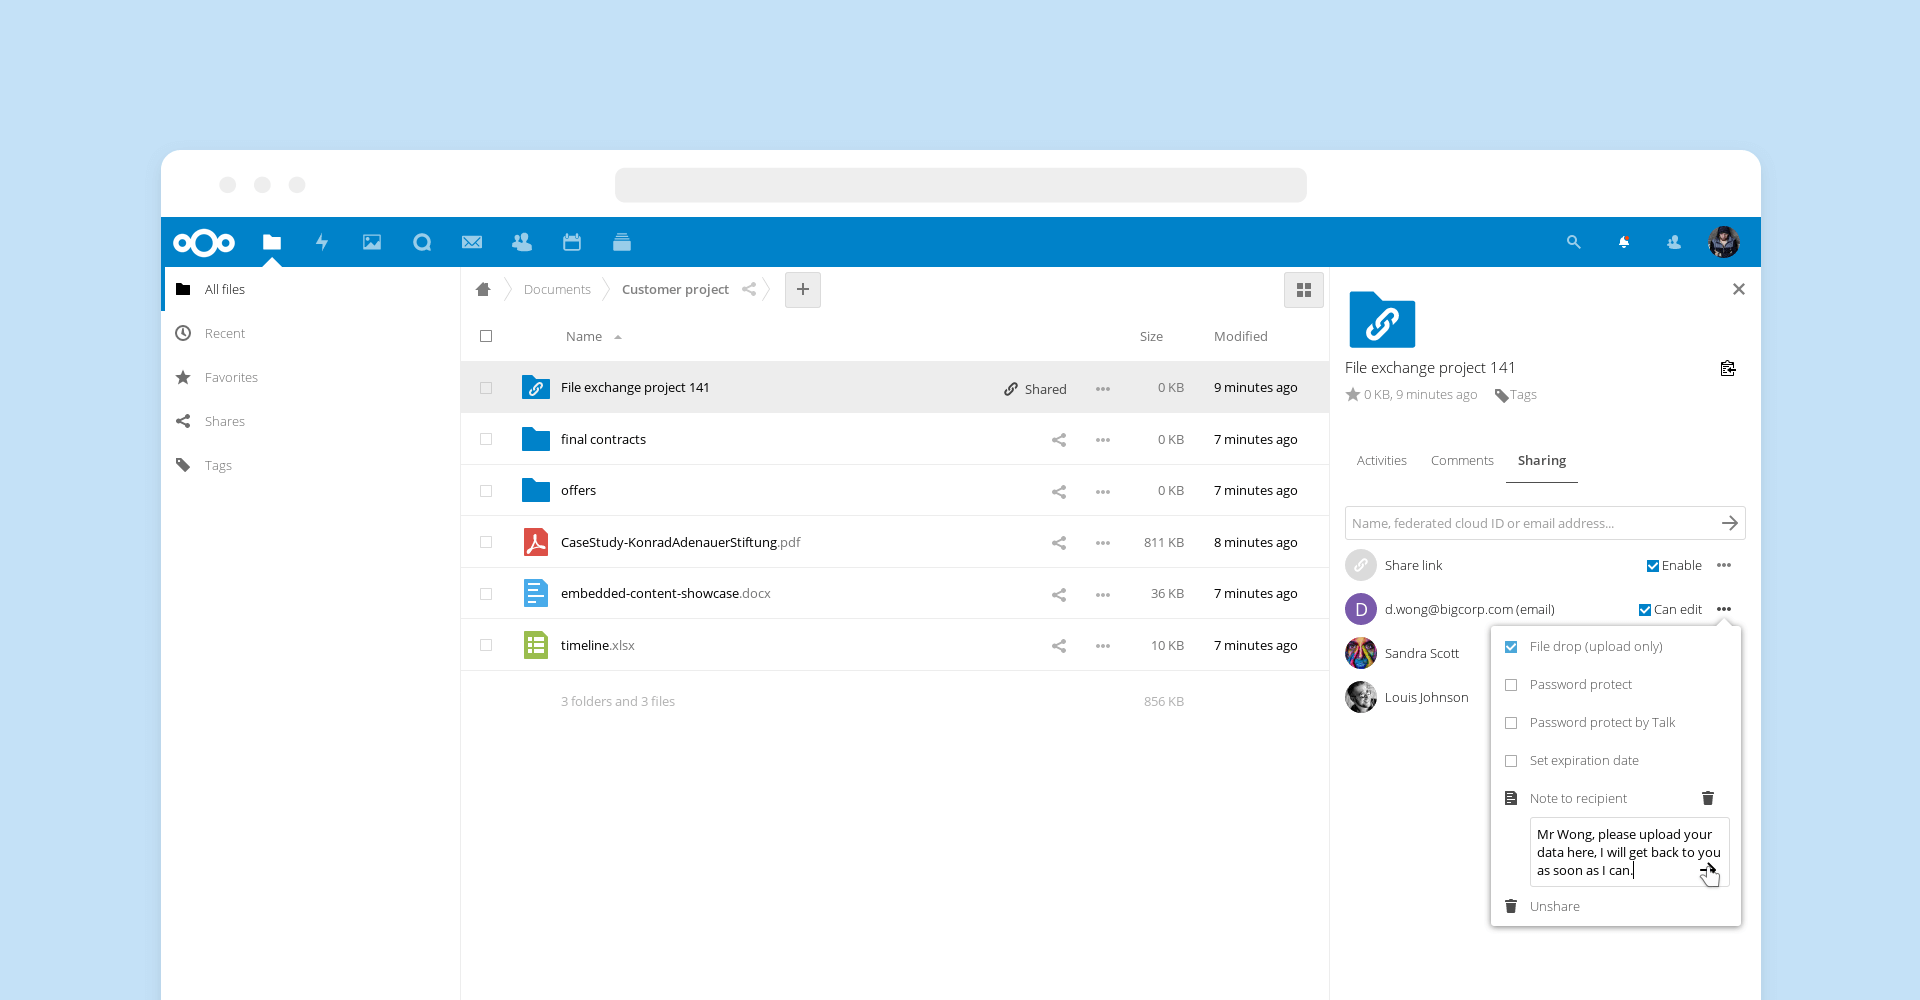Click the search magnifier icon
The image size is (1920, 1000).
pyautogui.click(x=1574, y=242)
